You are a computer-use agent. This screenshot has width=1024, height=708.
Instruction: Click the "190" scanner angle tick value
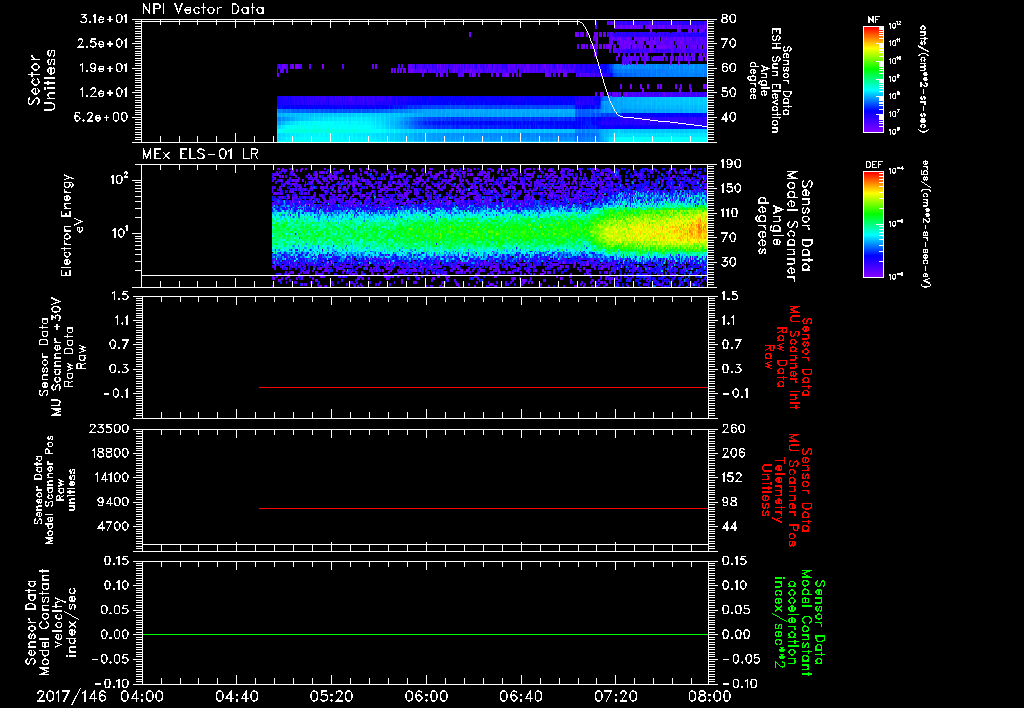point(733,164)
